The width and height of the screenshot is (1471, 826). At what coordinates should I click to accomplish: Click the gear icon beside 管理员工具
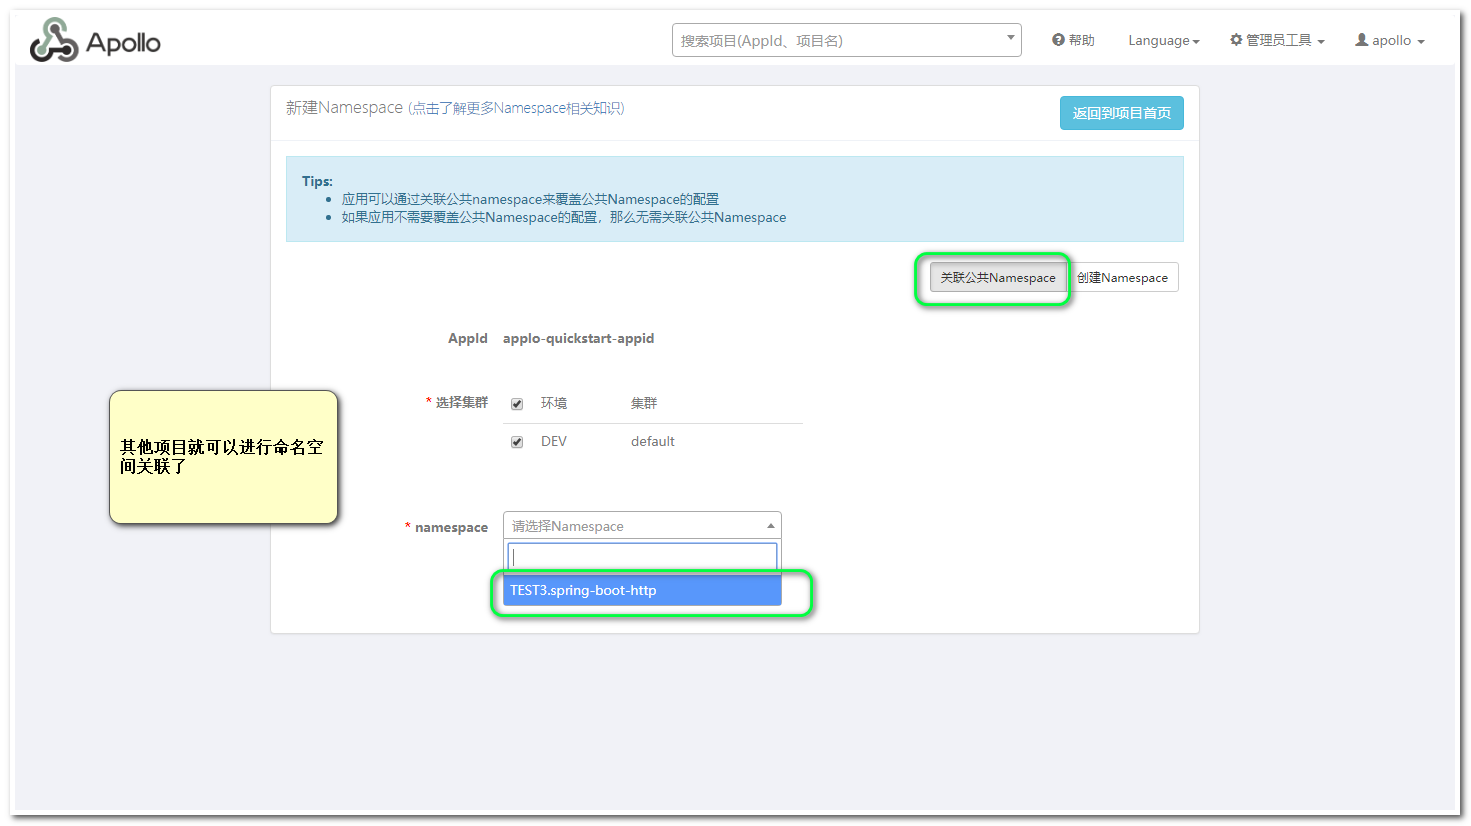(1236, 40)
